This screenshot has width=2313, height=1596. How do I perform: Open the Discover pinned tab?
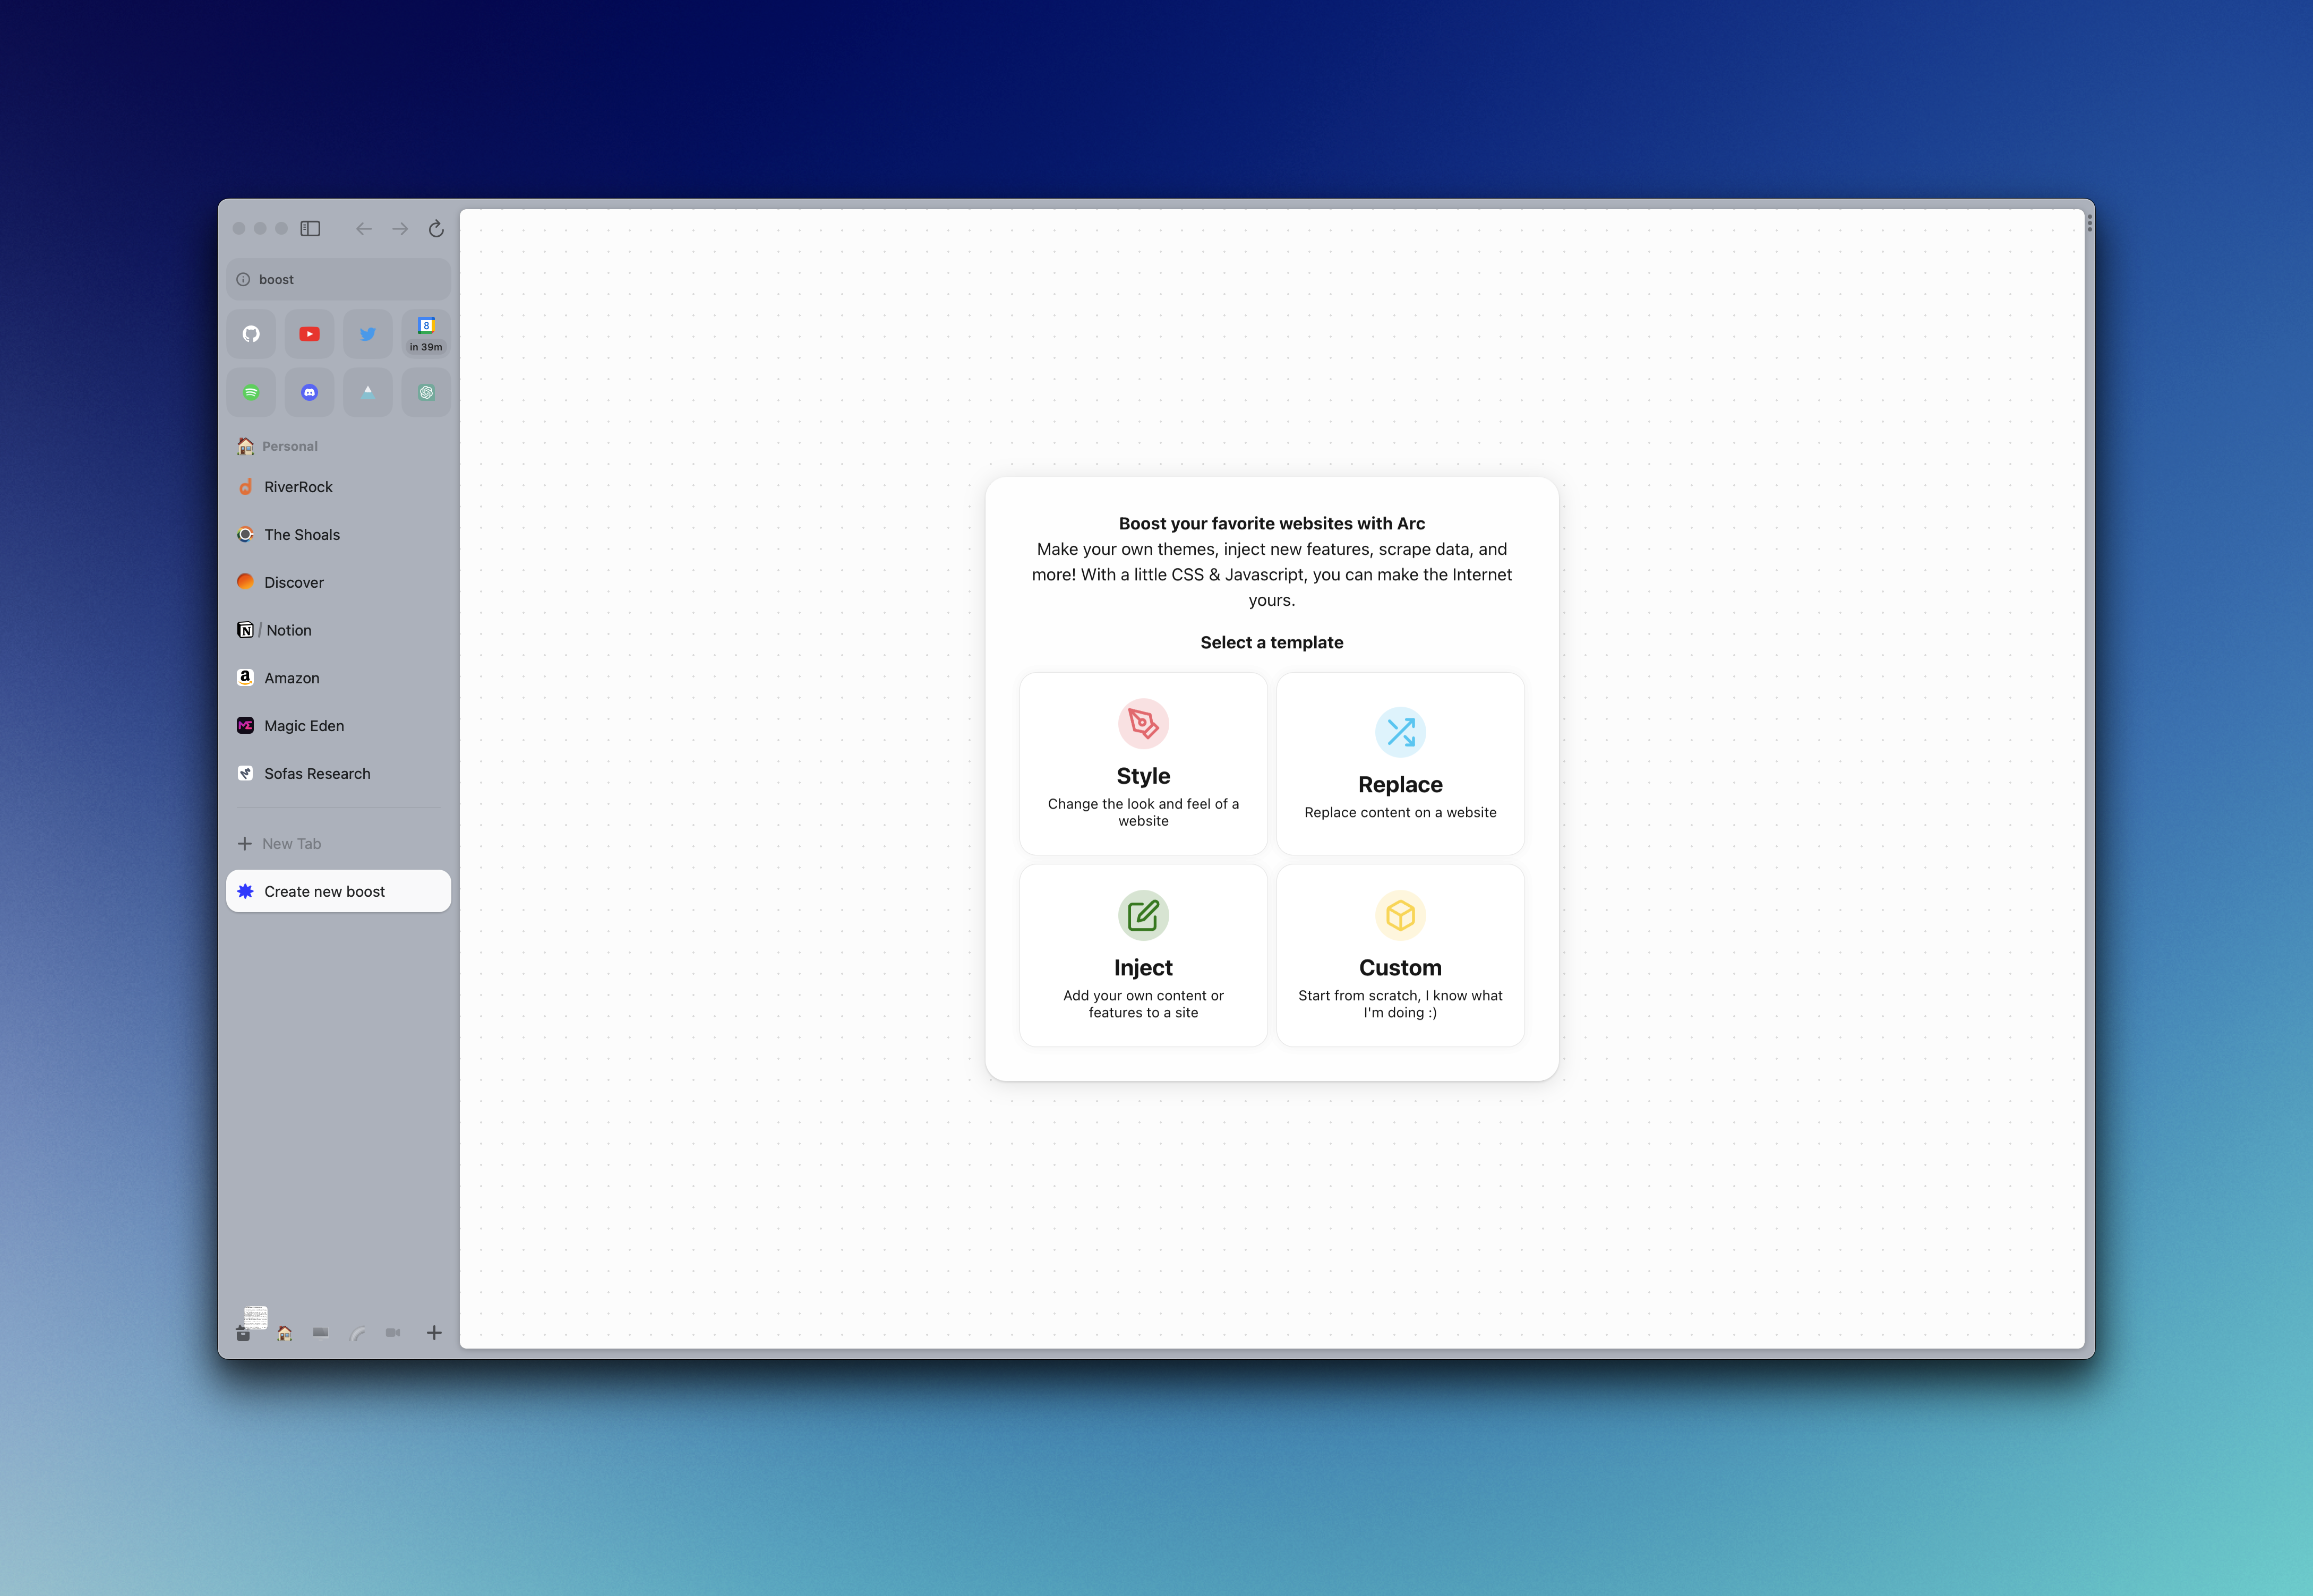click(x=339, y=582)
